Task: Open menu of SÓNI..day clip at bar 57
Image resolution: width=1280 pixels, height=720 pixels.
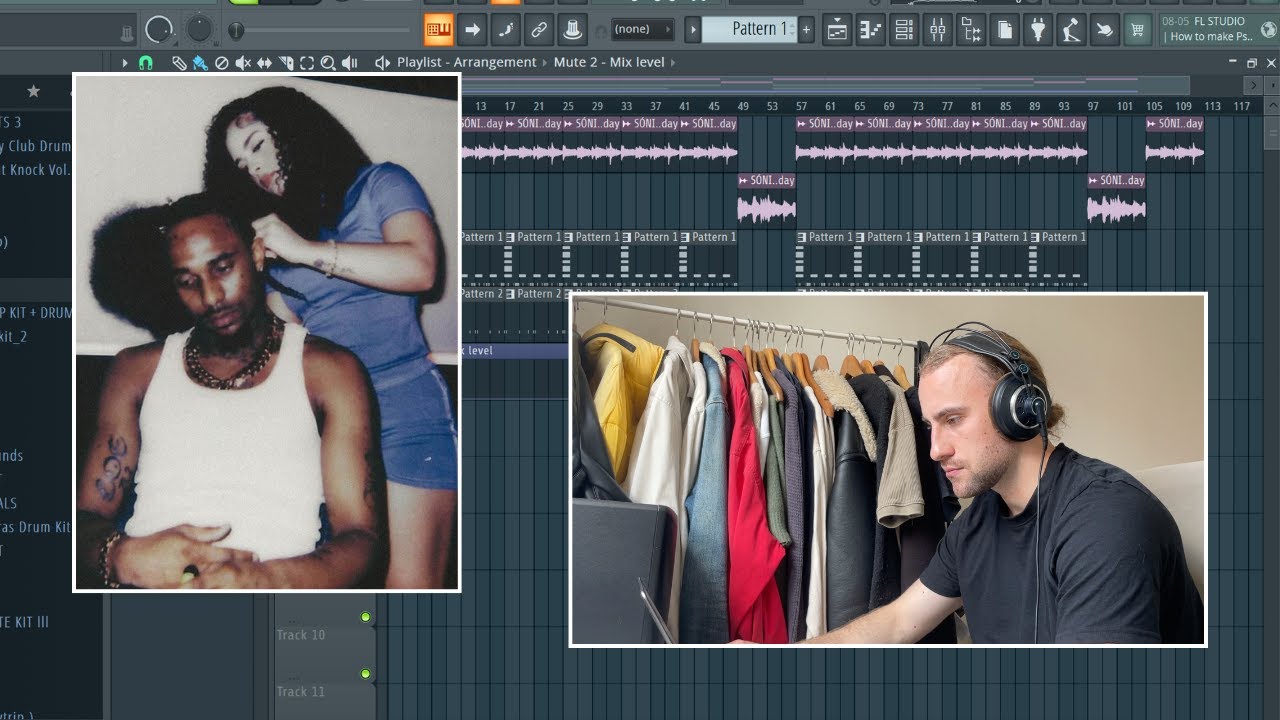Action: tap(802, 124)
